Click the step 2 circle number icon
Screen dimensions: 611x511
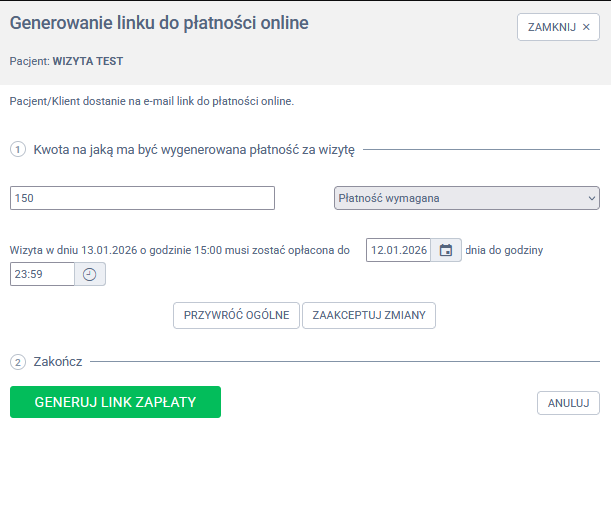pyautogui.click(x=18, y=361)
